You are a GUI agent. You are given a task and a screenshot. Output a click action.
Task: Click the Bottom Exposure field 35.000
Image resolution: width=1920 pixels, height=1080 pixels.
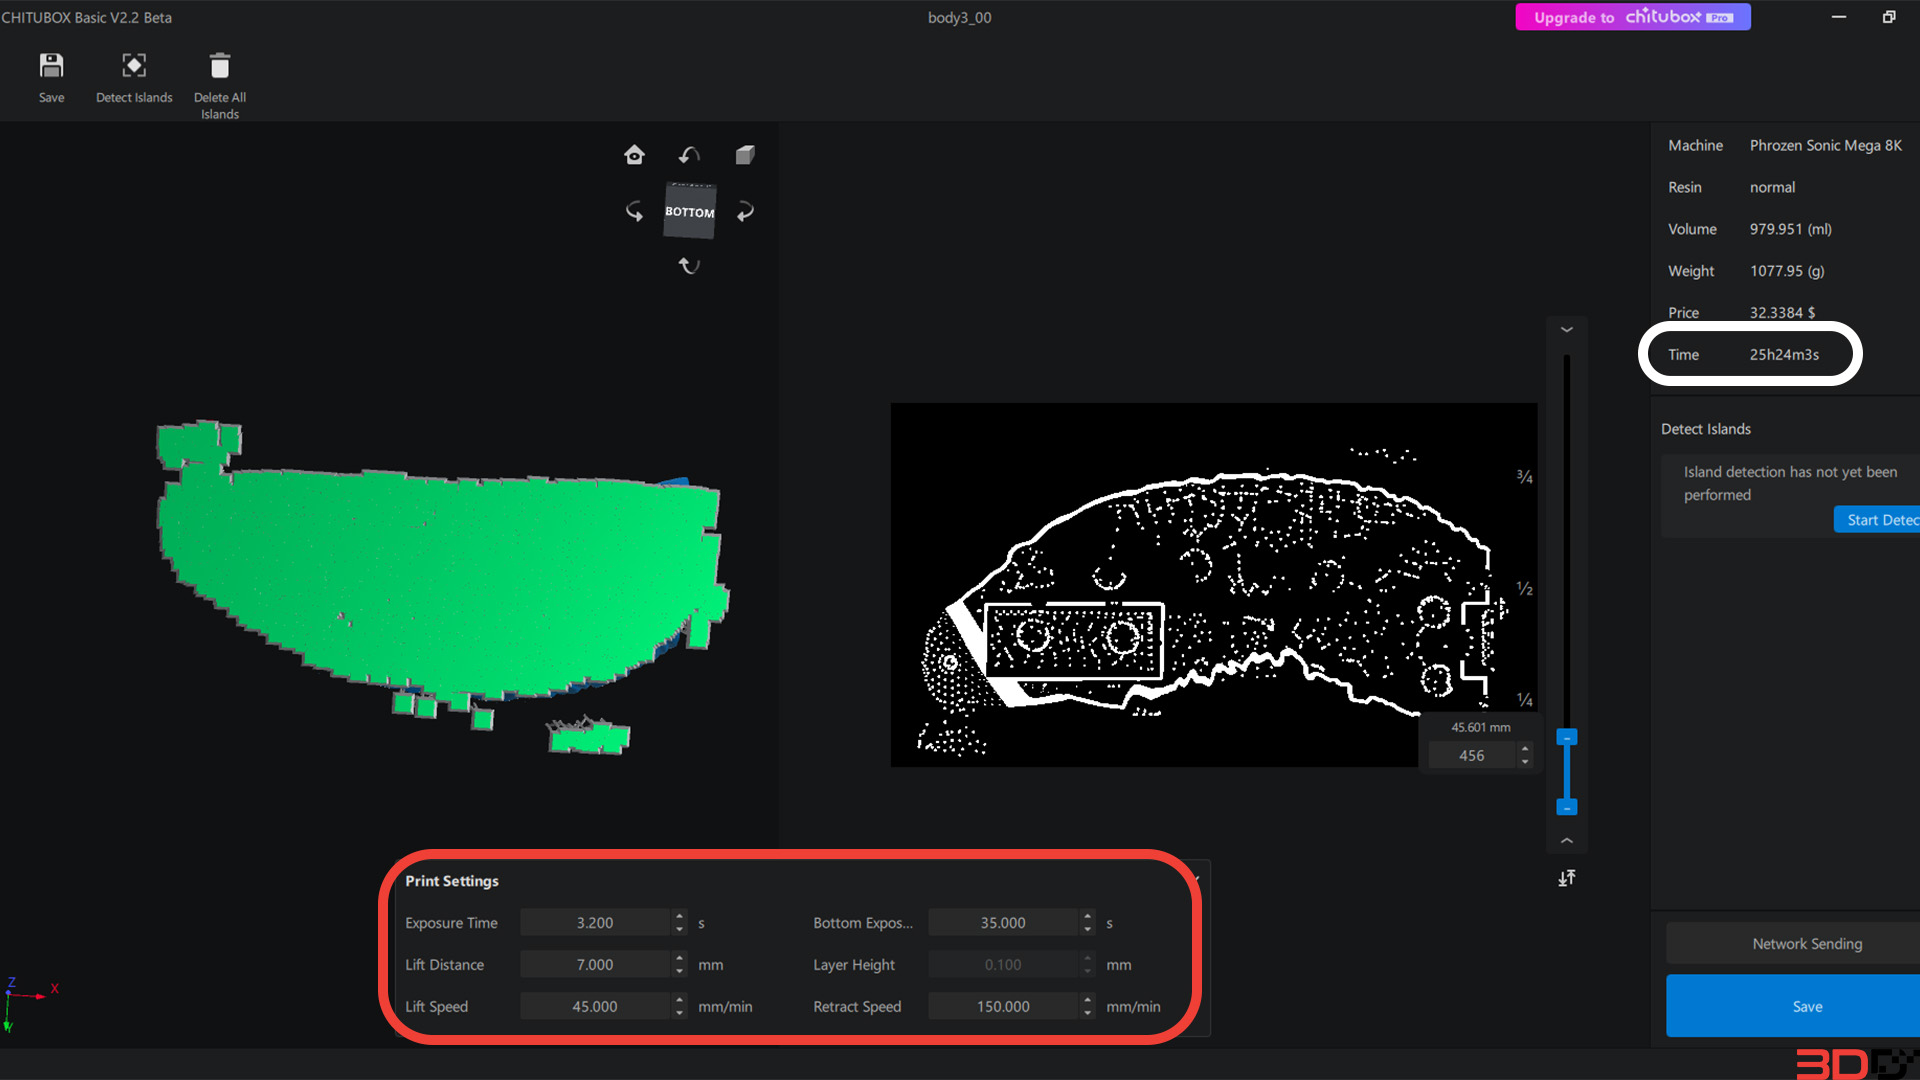coord(1003,923)
